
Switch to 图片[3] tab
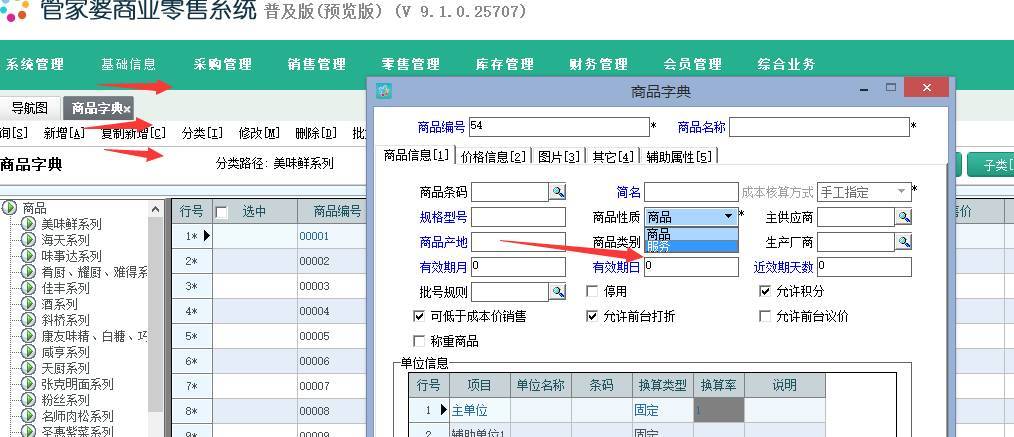pos(558,156)
